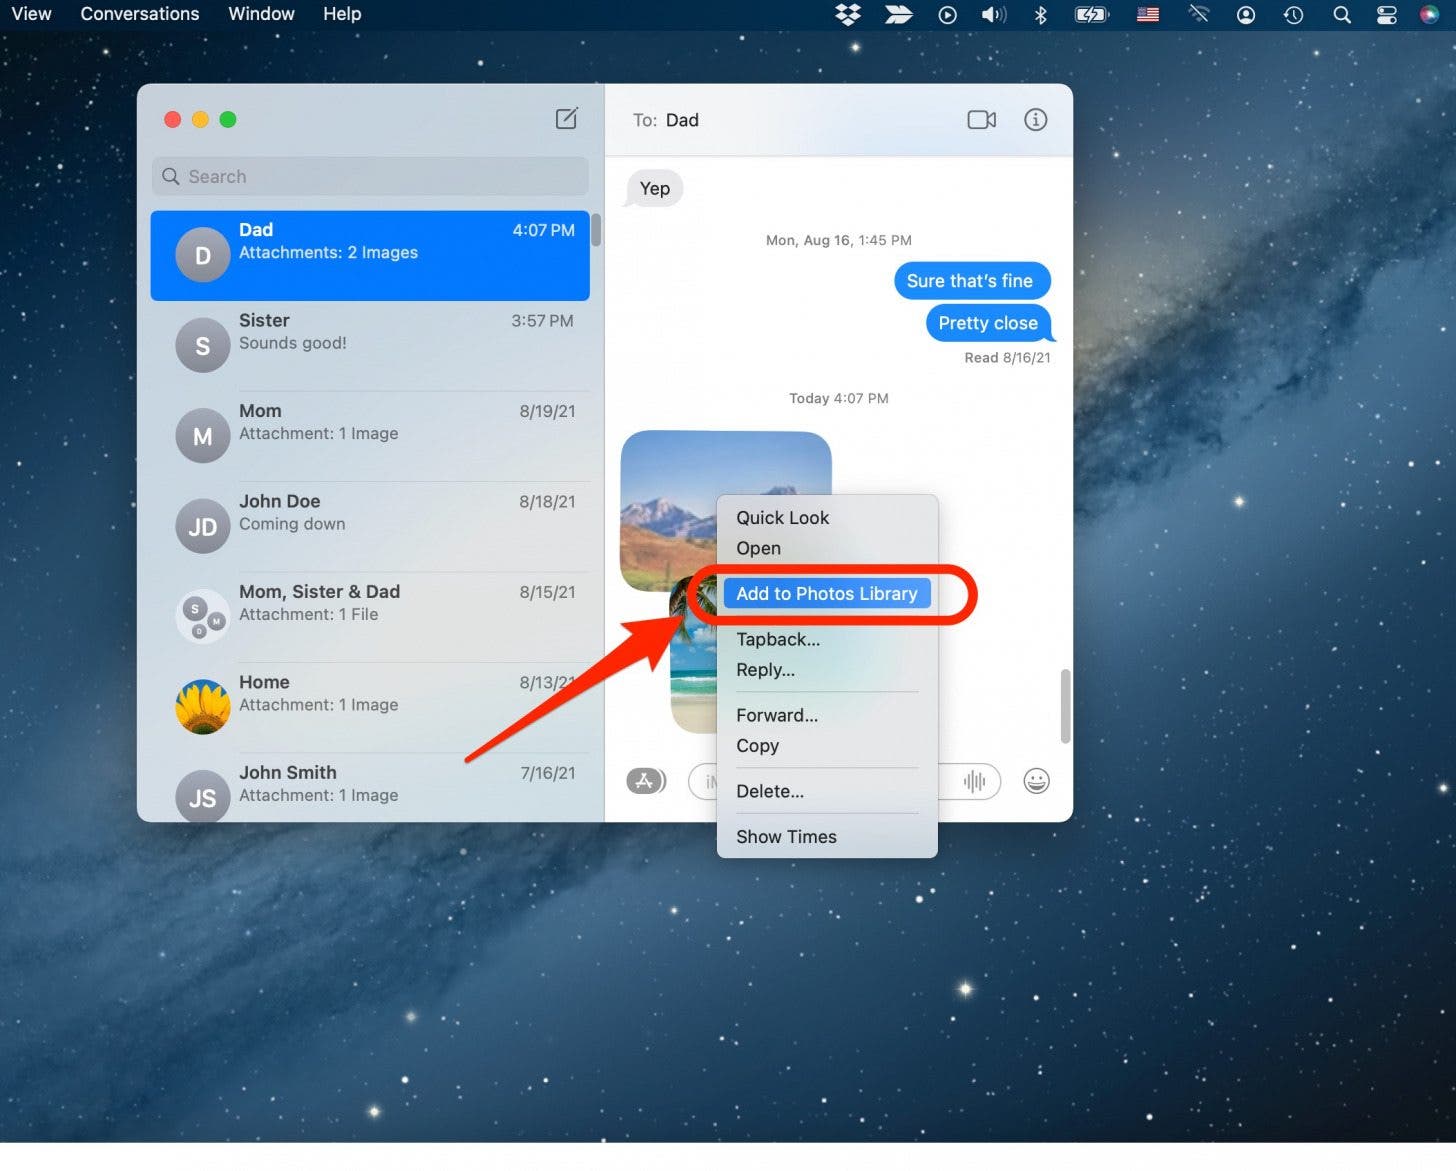Open the conversation details info icon
This screenshot has height=1171, width=1456.
coord(1035,120)
